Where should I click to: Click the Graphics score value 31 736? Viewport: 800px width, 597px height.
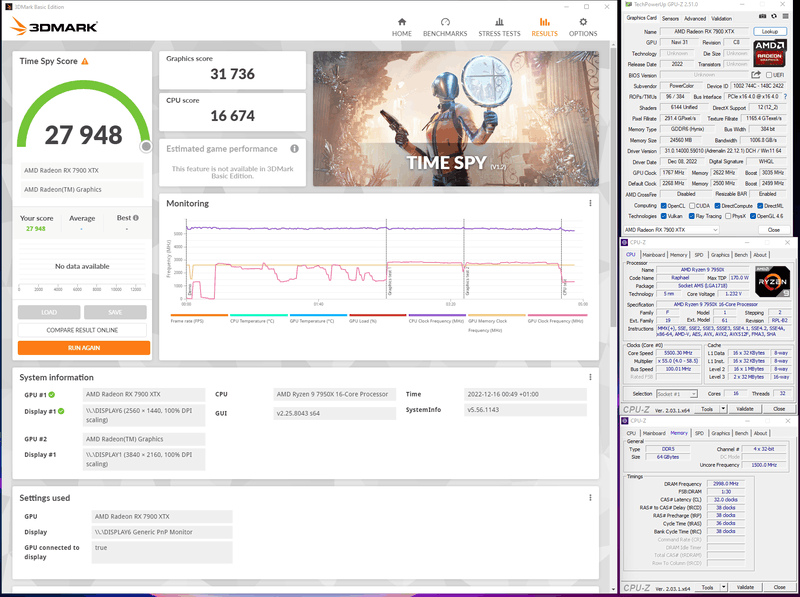pyautogui.click(x=232, y=74)
